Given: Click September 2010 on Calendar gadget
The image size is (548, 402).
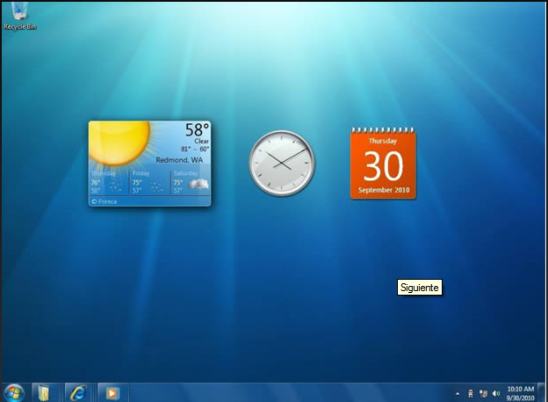Looking at the screenshot, I should [x=384, y=190].
